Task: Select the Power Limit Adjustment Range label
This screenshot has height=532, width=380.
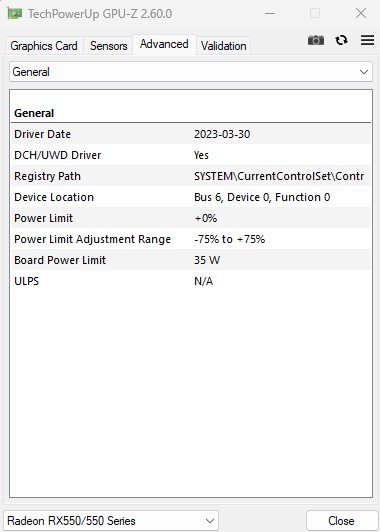Action: (92, 239)
